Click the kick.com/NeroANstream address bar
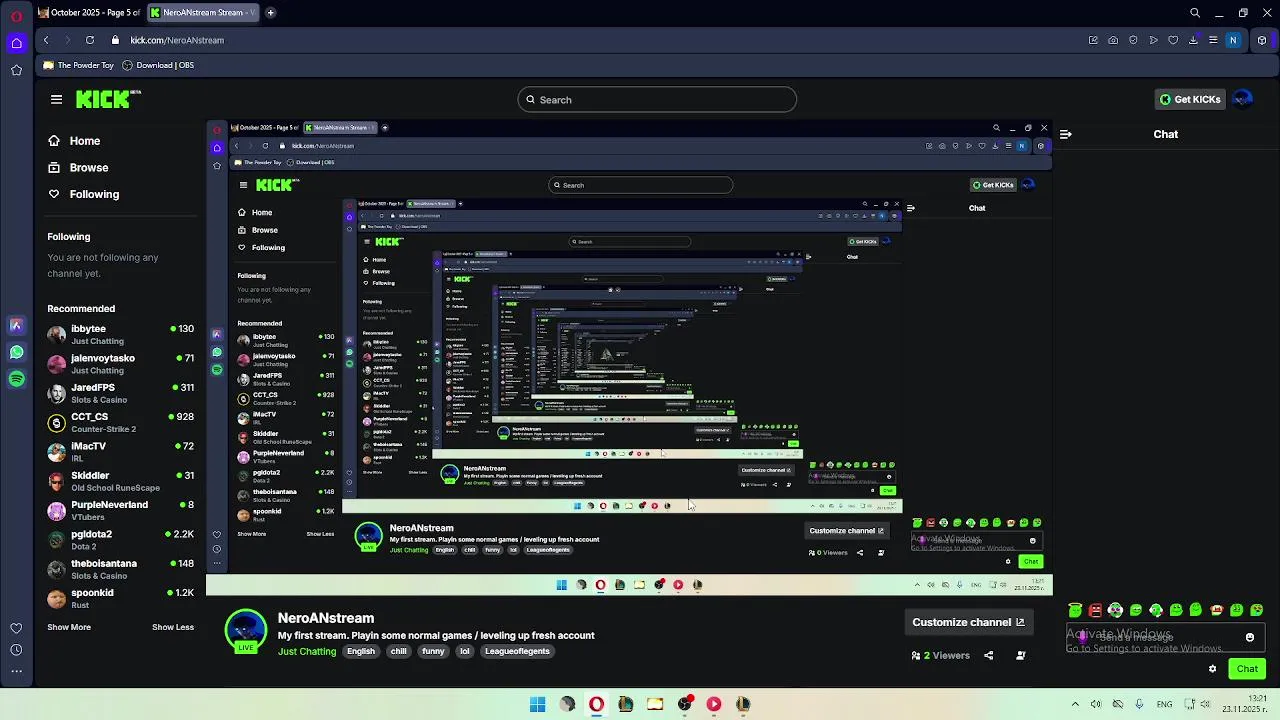 point(176,40)
